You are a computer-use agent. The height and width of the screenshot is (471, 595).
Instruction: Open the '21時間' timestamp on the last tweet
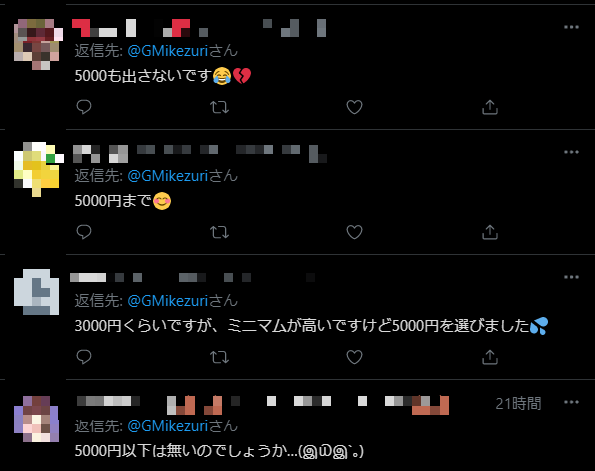point(518,403)
